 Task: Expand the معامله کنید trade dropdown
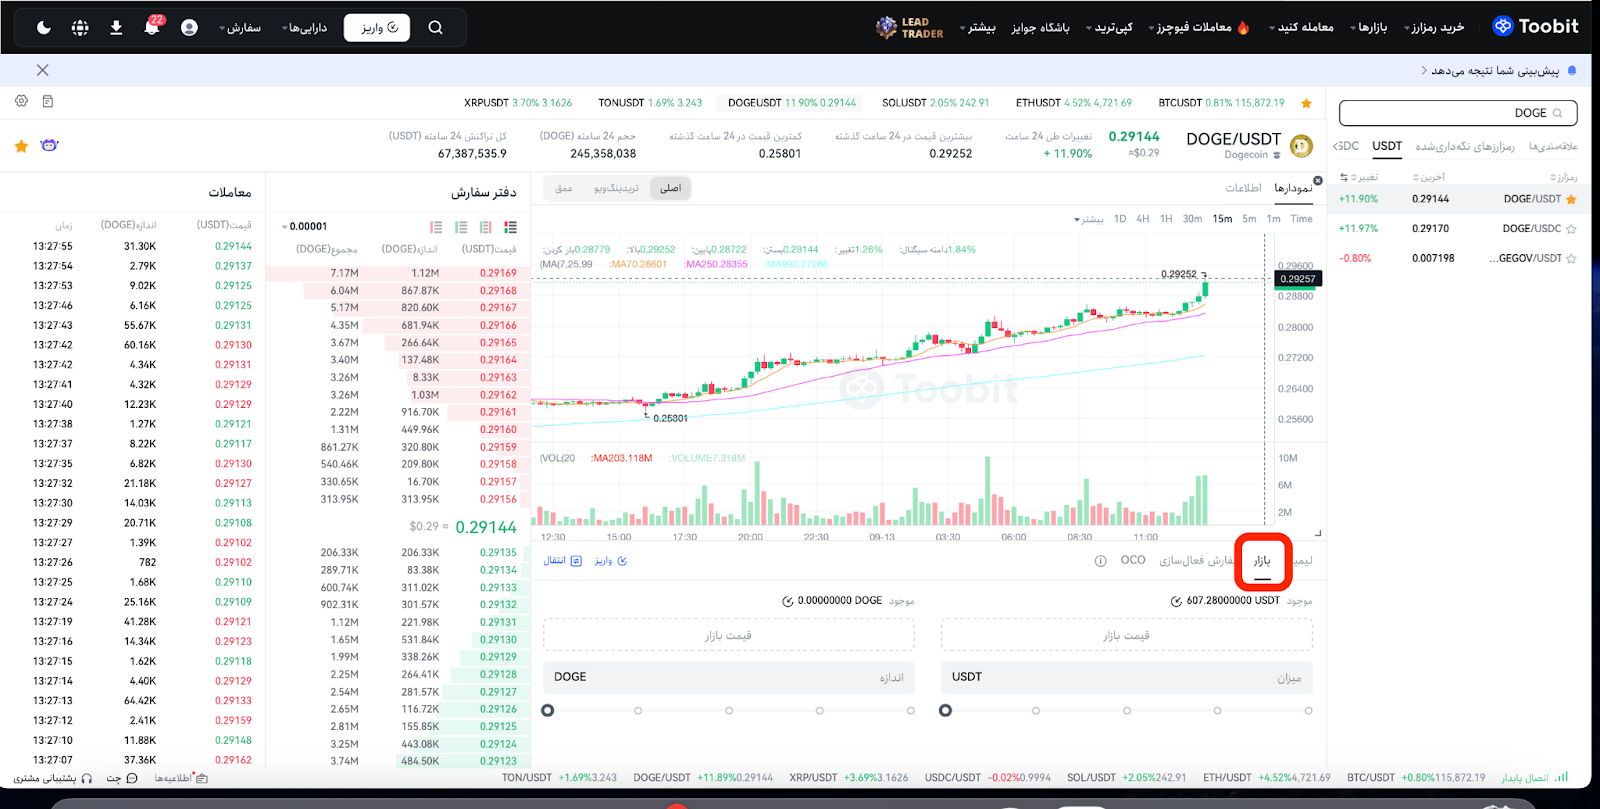pos(1301,28)
